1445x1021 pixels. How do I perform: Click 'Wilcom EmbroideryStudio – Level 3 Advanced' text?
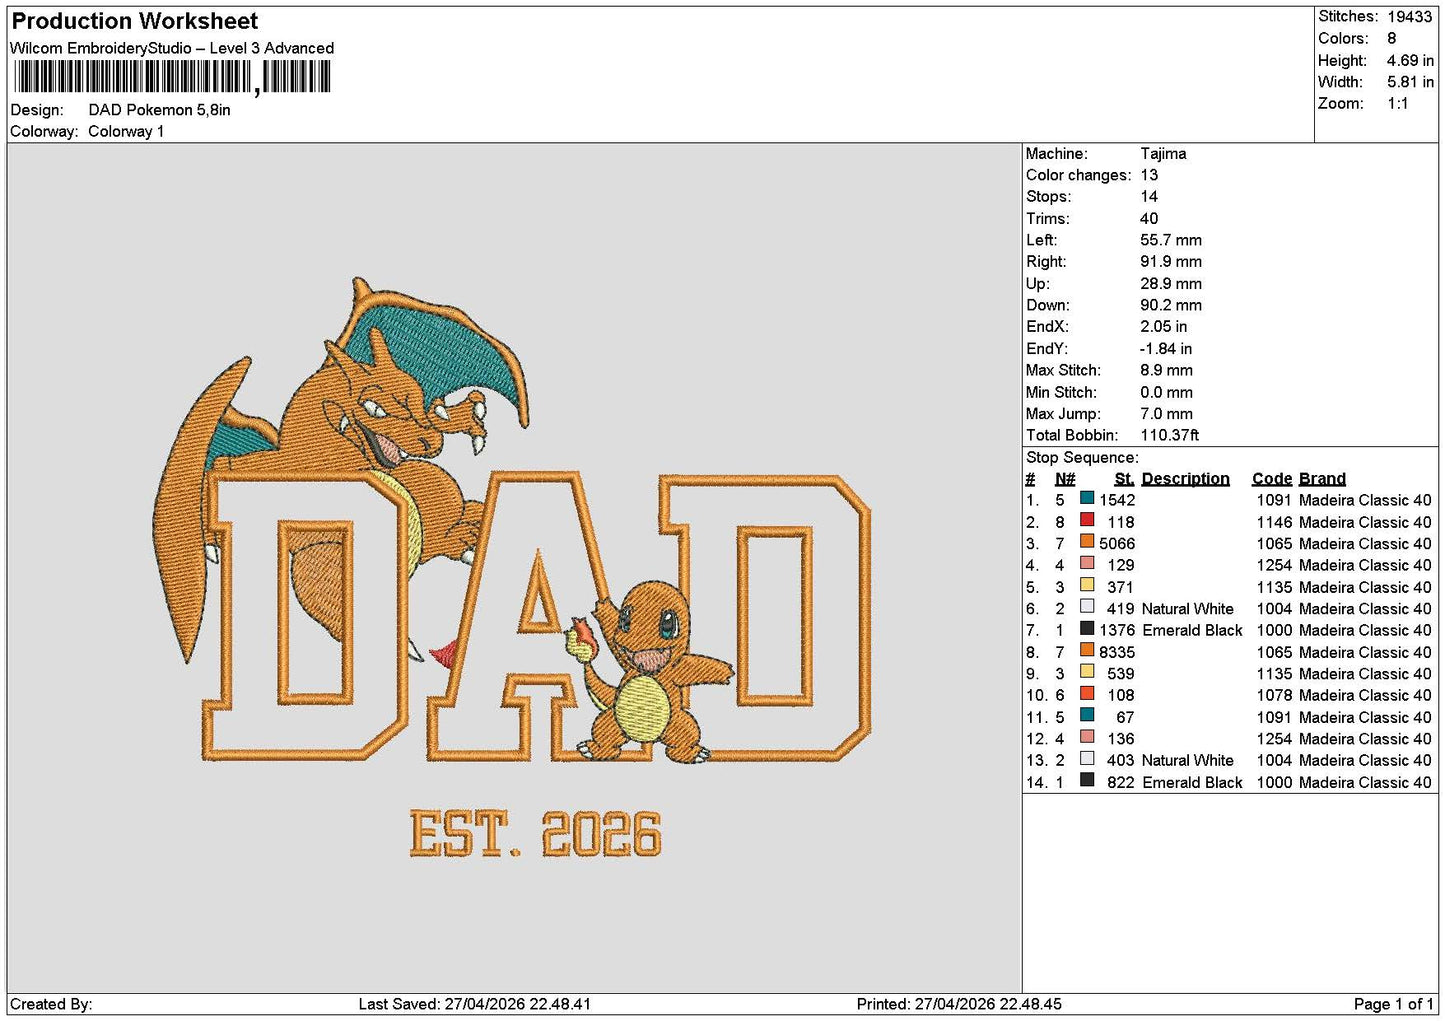[172, 48]
